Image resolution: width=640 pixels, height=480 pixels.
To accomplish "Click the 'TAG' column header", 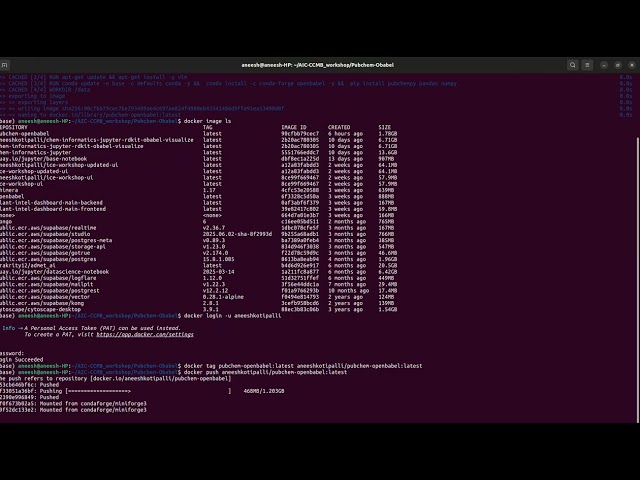I will pyautogui.click(x=207, y=127).
